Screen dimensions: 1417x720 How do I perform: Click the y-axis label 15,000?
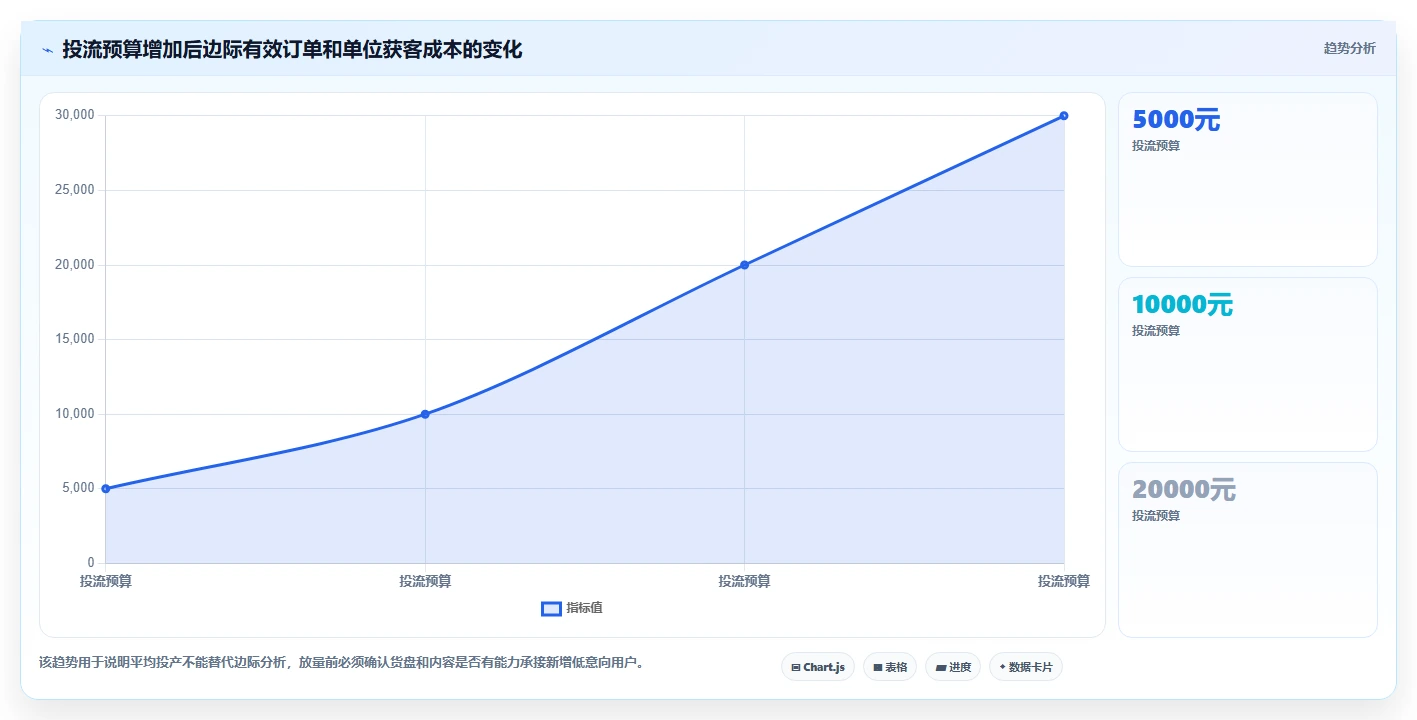75,339
